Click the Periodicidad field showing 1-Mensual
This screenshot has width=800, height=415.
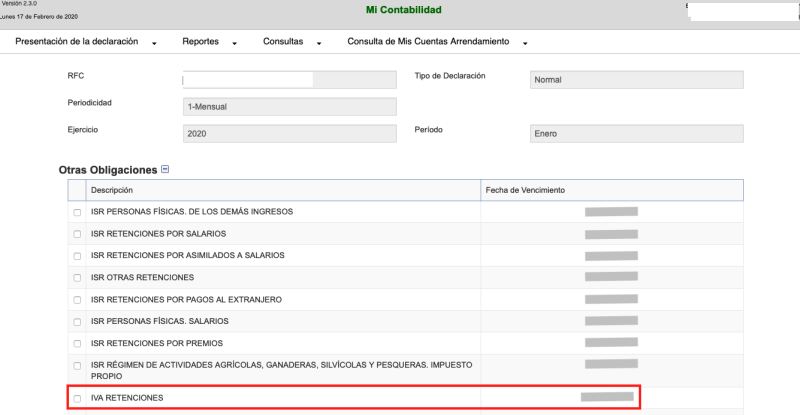(290, 107)
